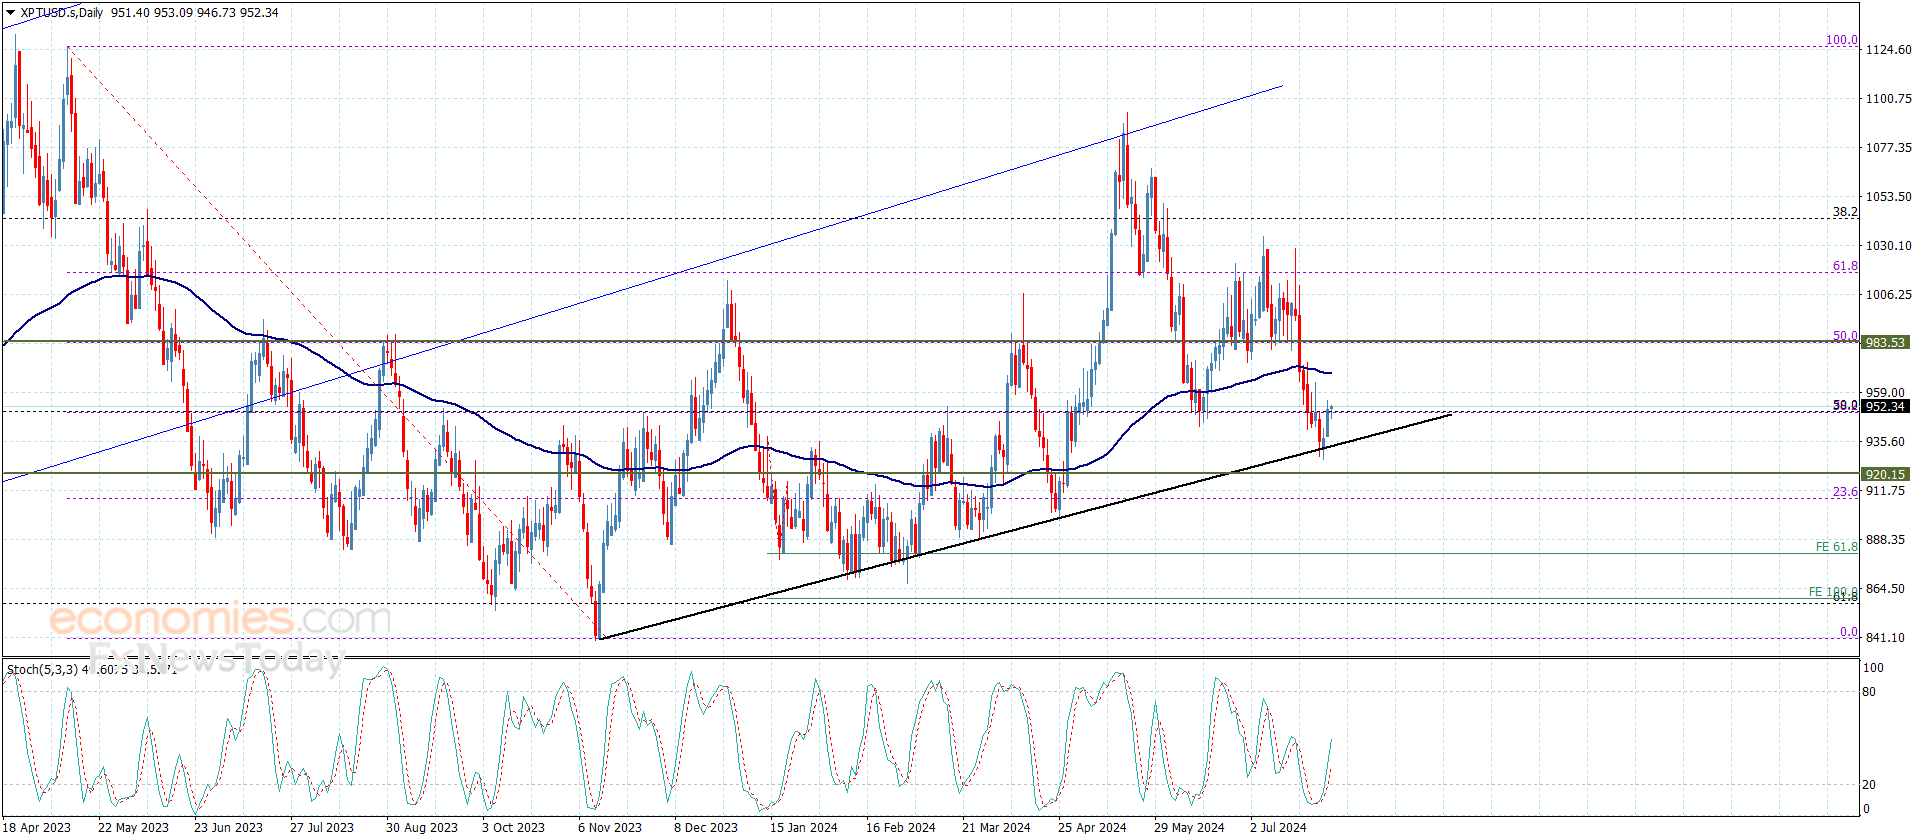Click the 983.53 horizontal line price tag
This screenshot has width=1916, height=840.
point(1884,342)
